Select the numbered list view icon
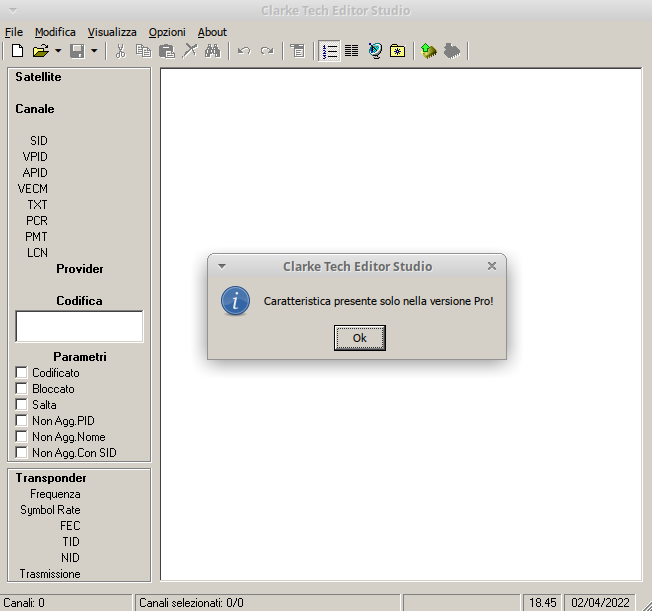This screenshot has width=652, height=611. [329, 51]
